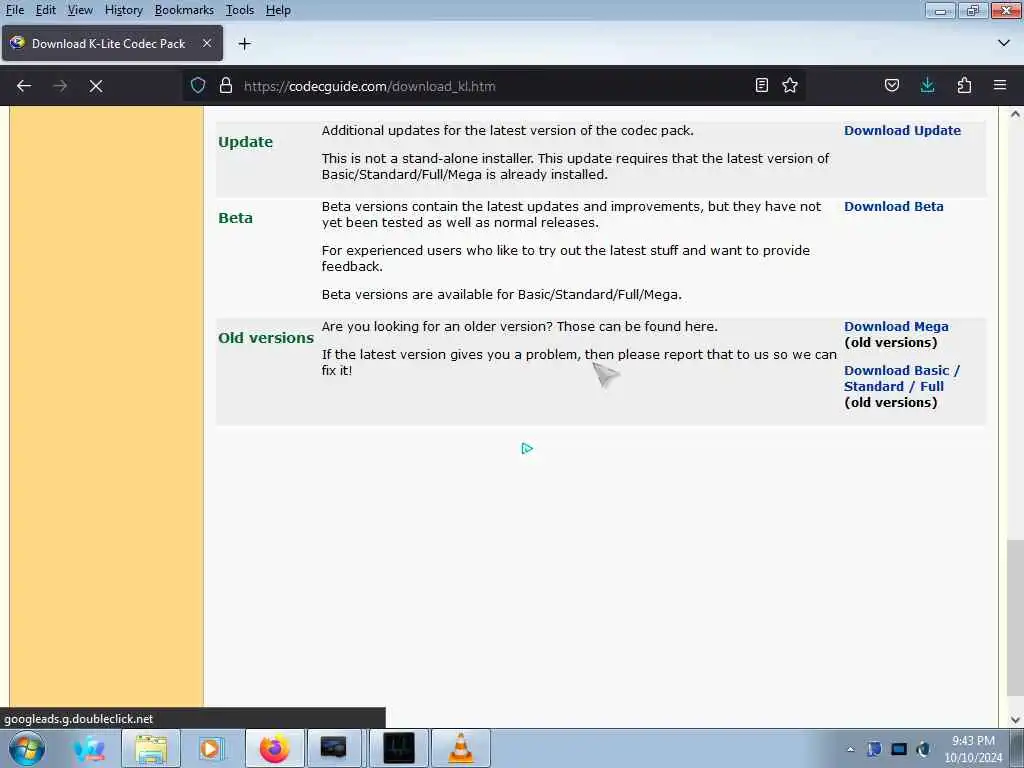Open the Windows Start menu orb
The image size is (1024, 768).
[x=27, y=748]
